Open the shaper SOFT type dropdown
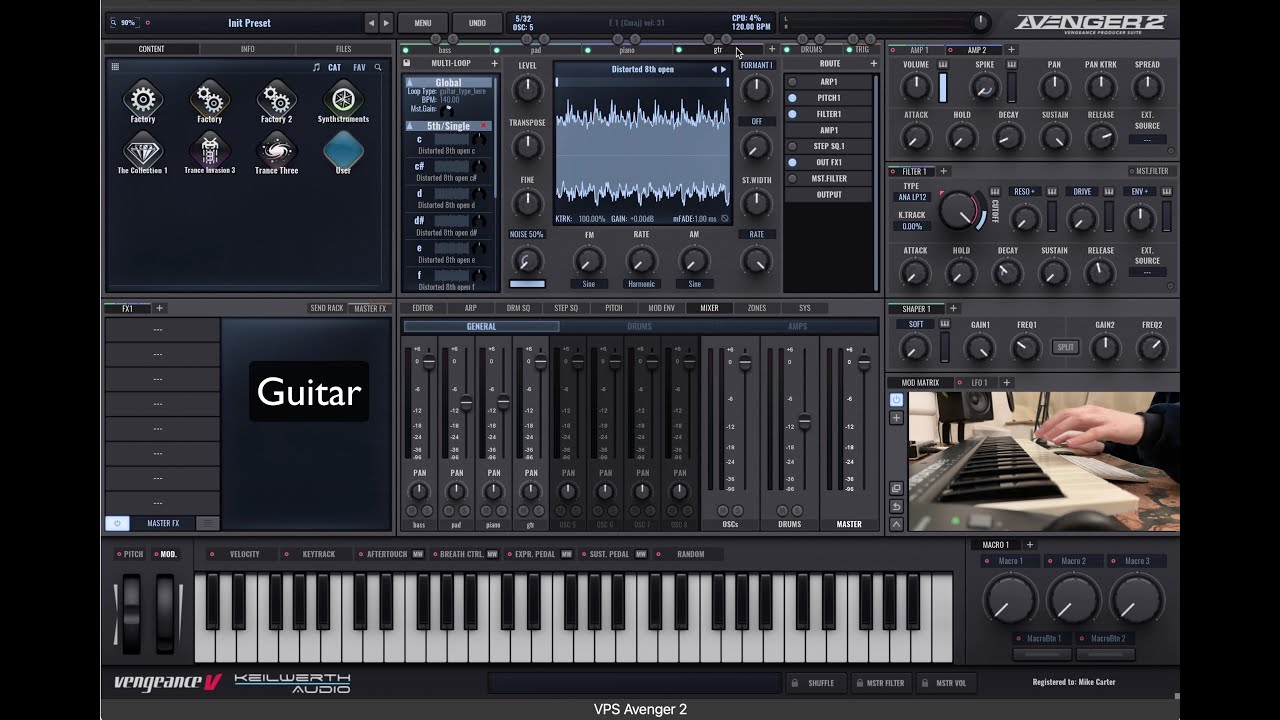1280x720 pixels. point(916,324)
